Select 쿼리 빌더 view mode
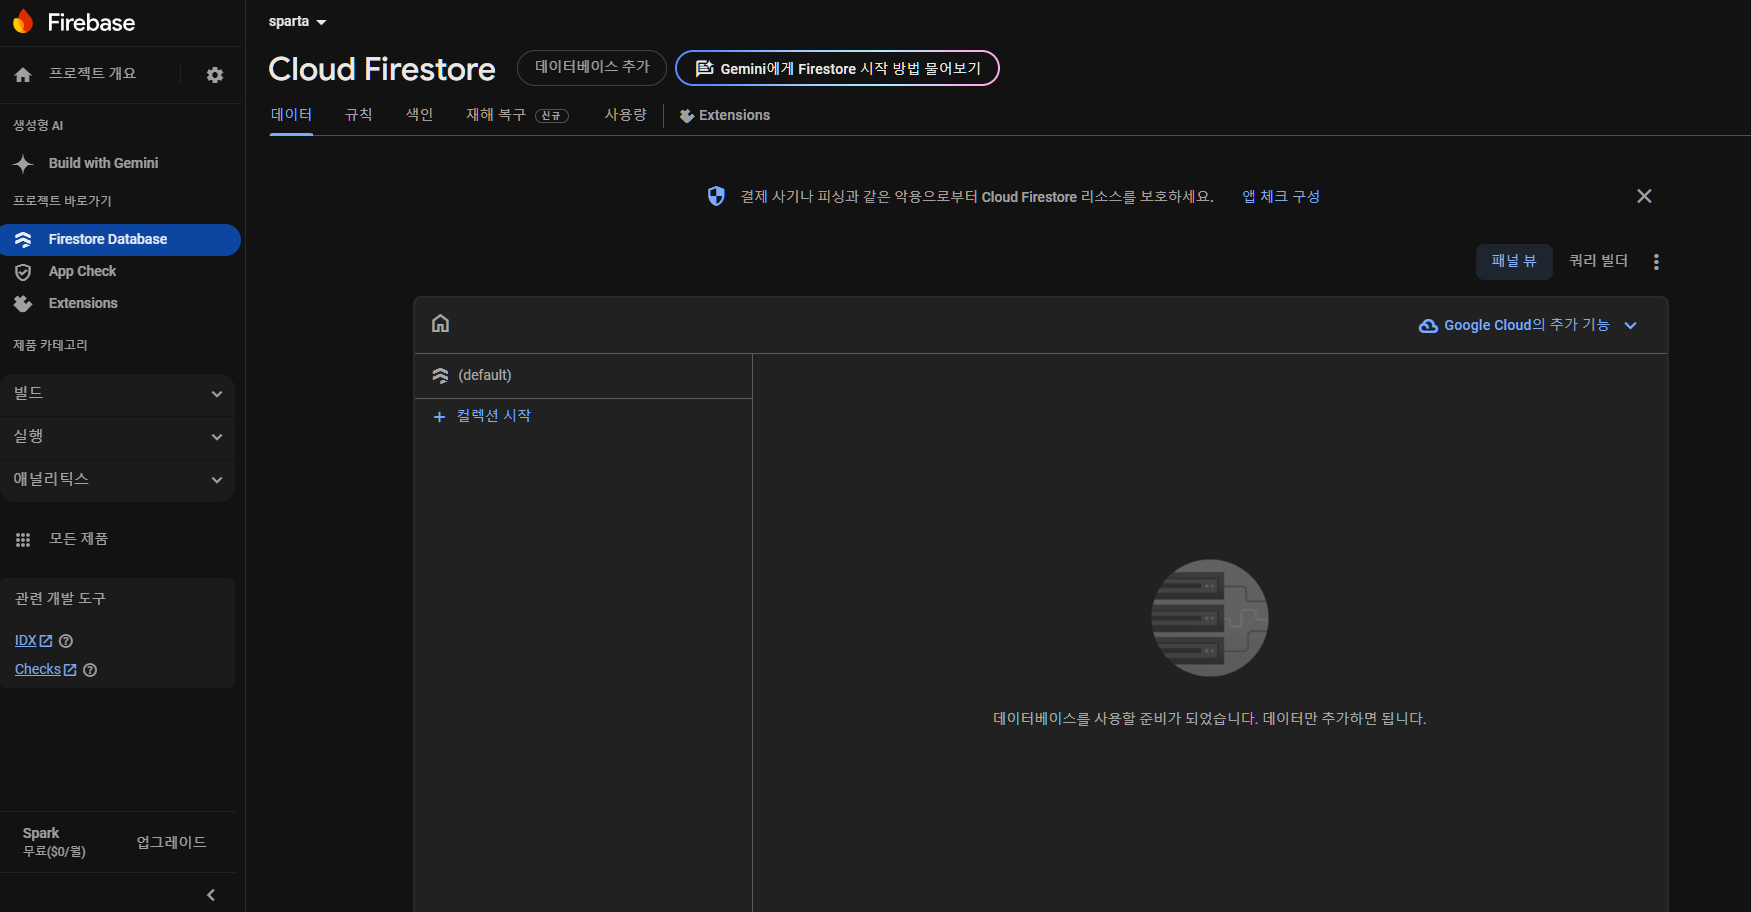 pos(1598,261)
